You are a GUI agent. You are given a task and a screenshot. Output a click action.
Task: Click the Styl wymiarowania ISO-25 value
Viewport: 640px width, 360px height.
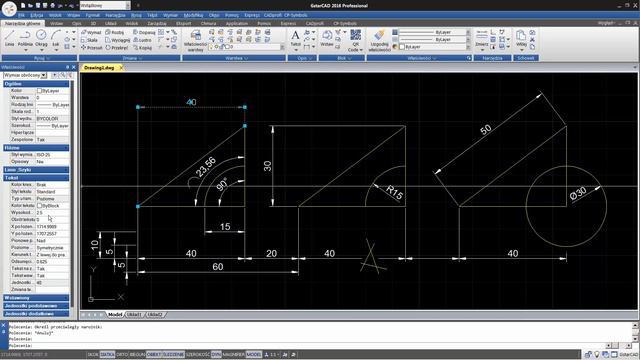(52, 155)
